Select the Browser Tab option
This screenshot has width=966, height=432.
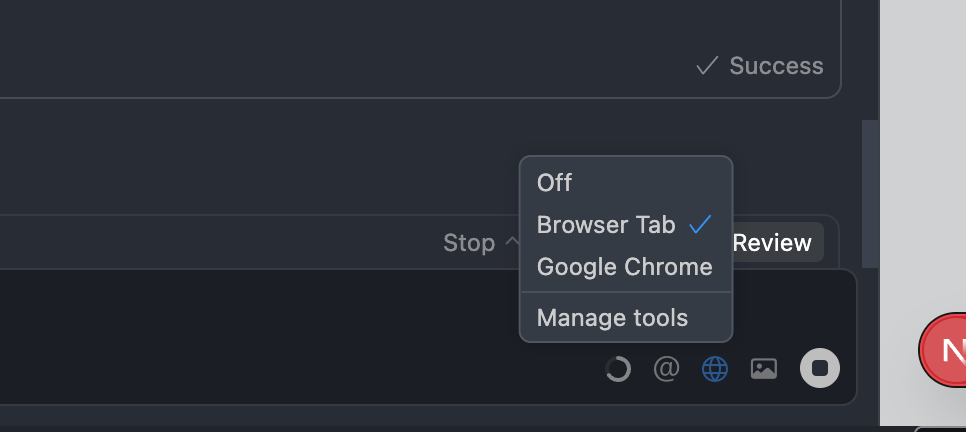[x=606, y=225]
